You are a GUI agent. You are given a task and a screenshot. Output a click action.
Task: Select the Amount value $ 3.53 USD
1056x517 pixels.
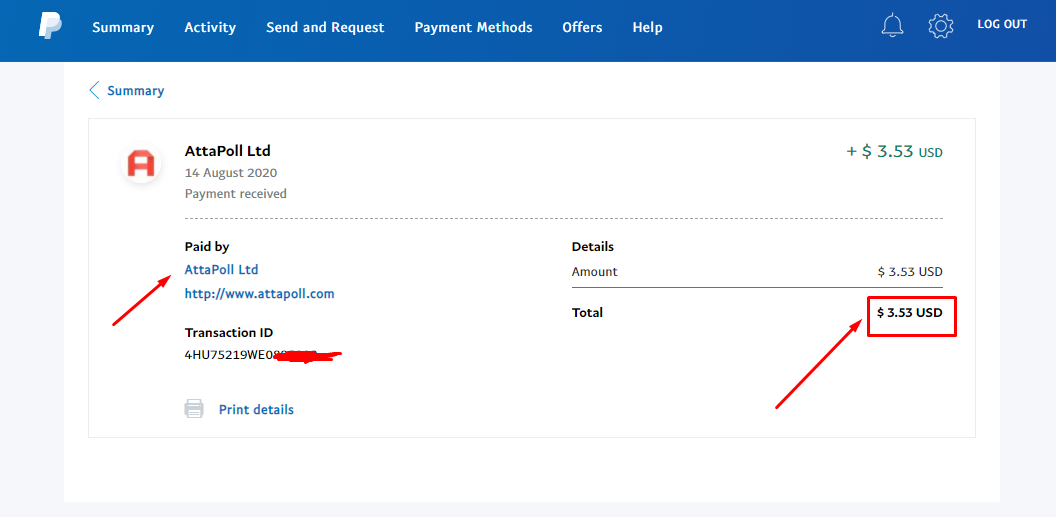[911, 272]
